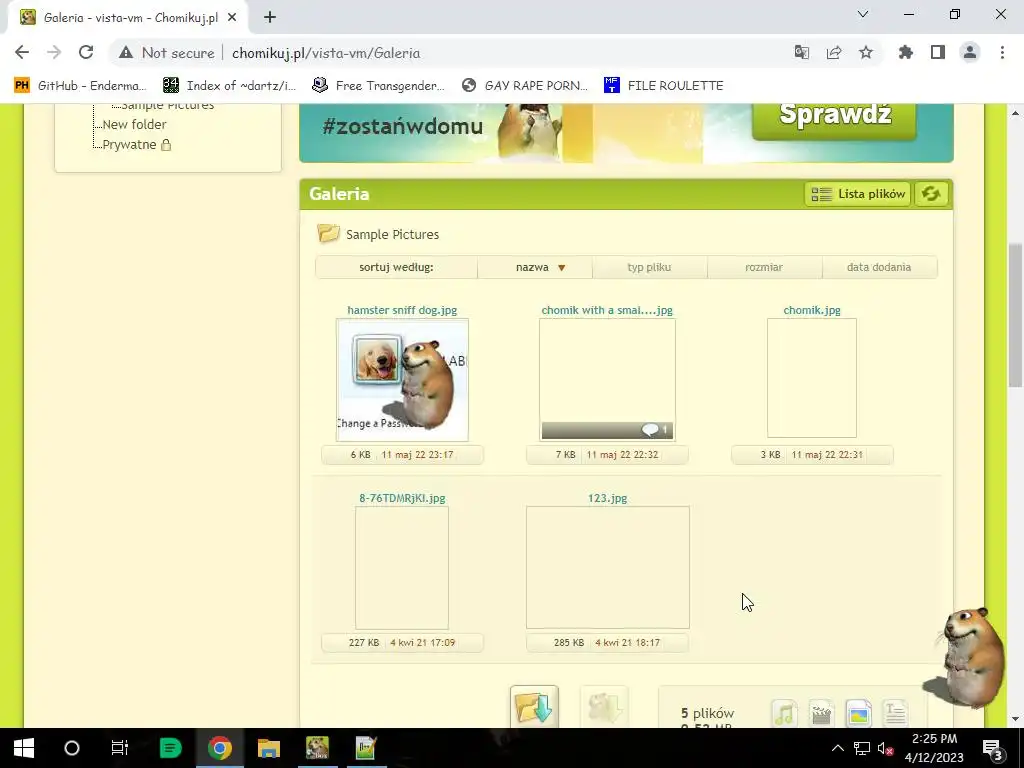This screenshot has height=768, width=1024.
Task: Sort gallery by nazwa
Action: point(535,267)
